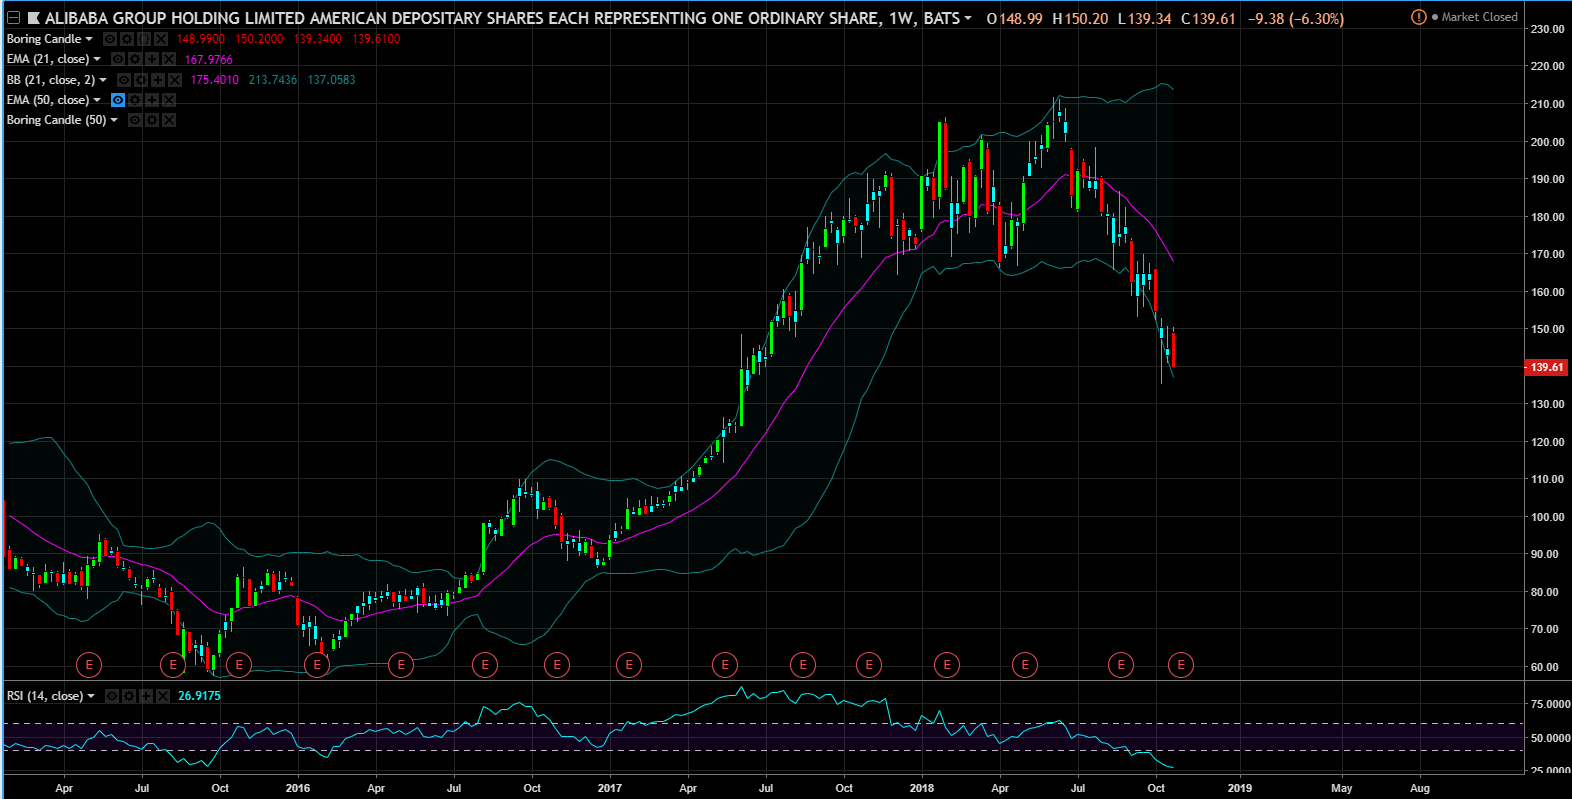Expand the EMA (50, close) dropdown arrow
The width and height of the screenshot is (1572, 799).
97,100
